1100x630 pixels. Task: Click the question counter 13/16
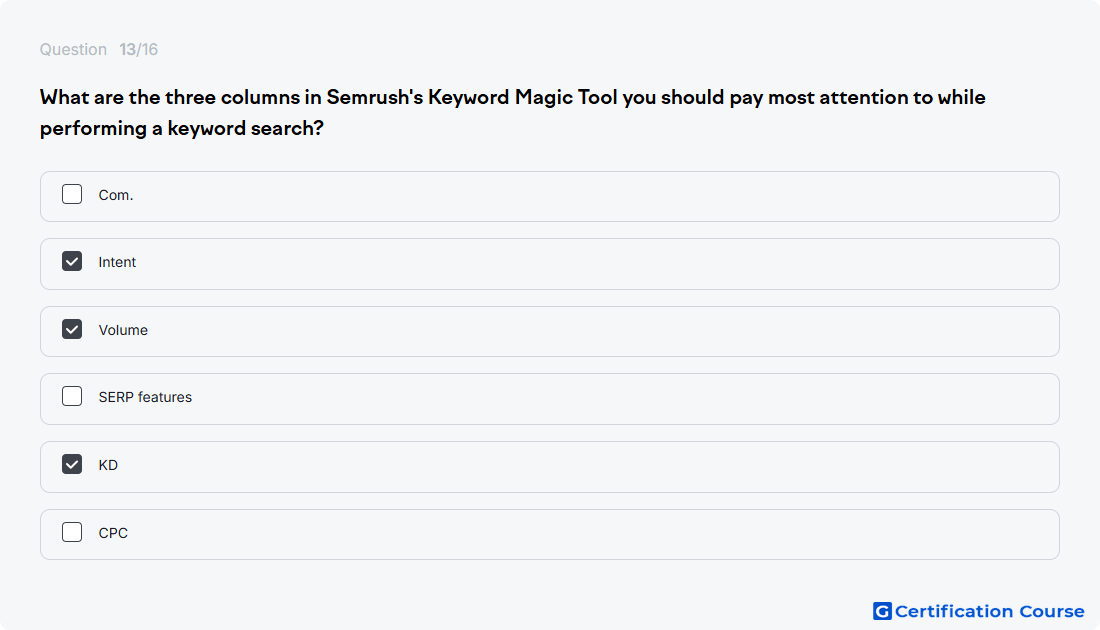(138, 49)
